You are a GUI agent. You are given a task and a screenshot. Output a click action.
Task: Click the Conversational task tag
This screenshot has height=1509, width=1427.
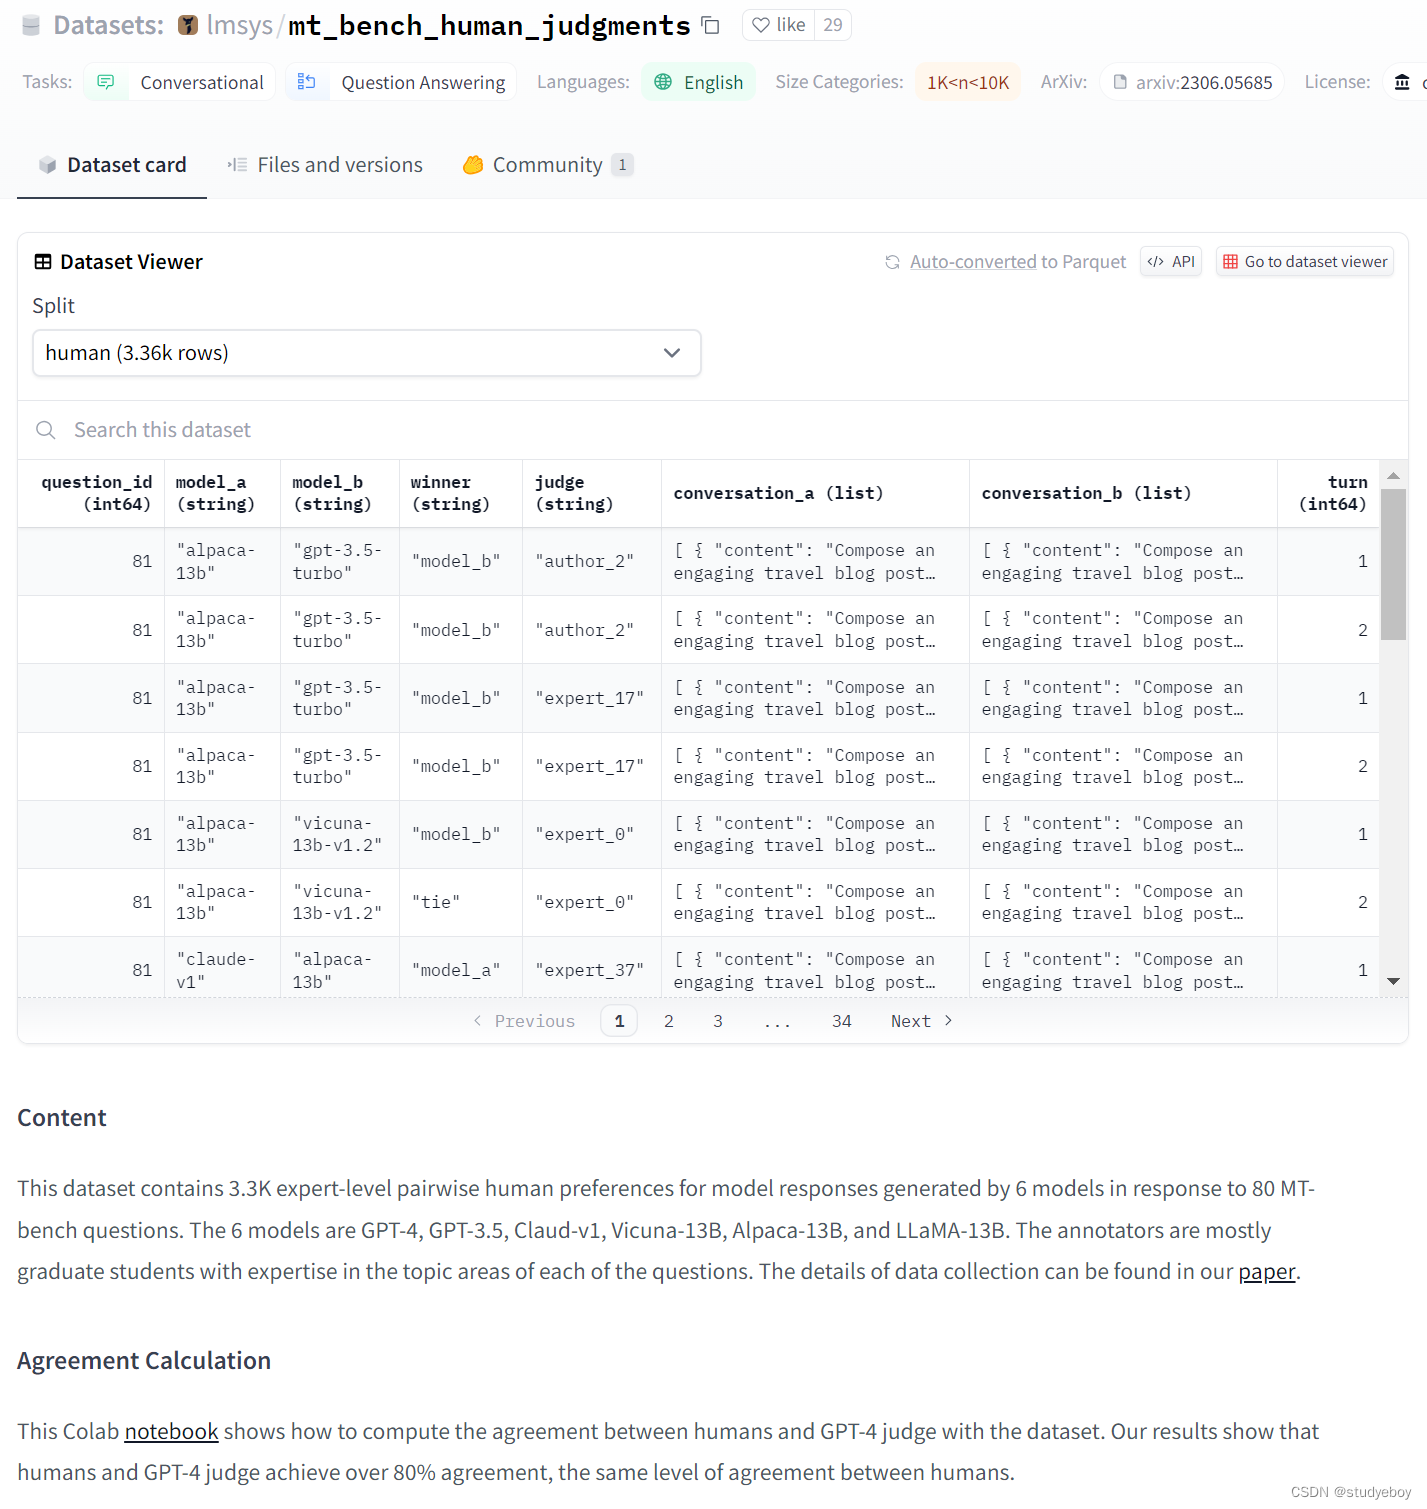coord(181,82)
